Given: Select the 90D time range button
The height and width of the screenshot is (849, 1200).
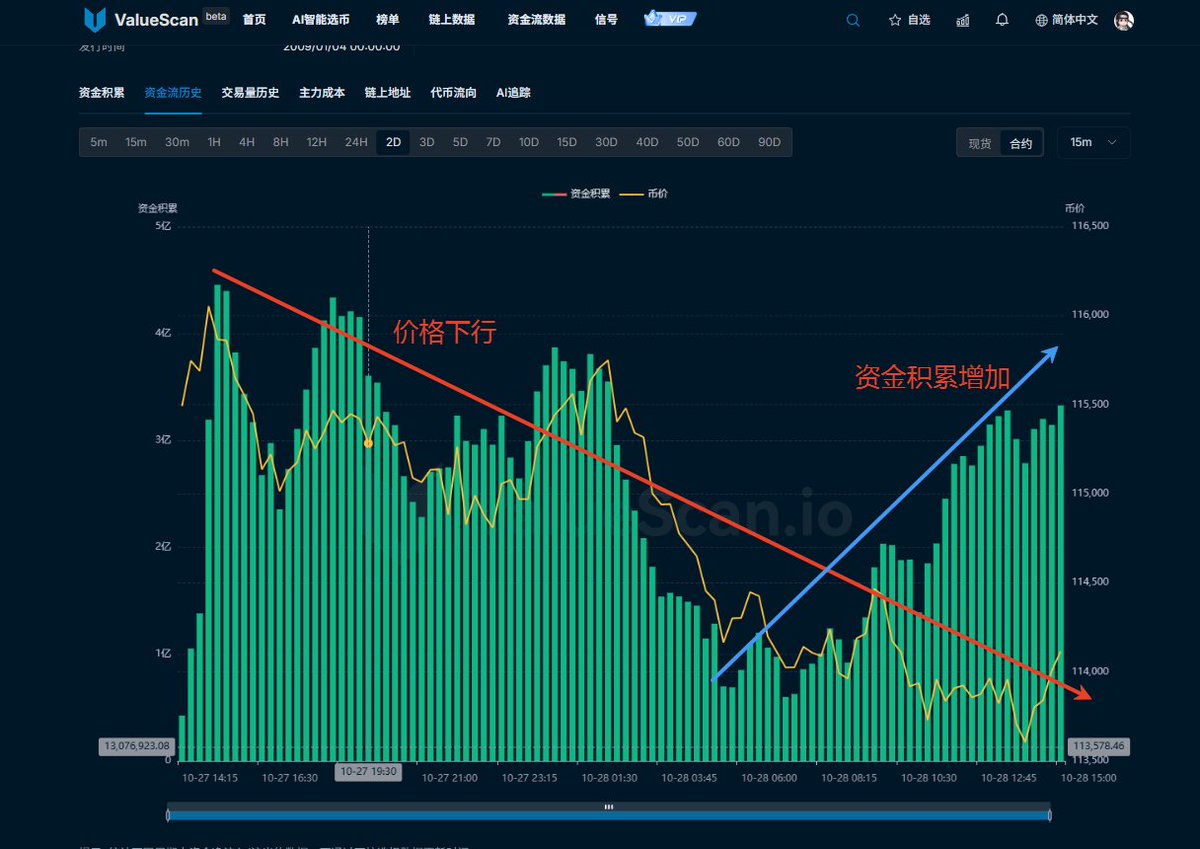Looking at the screenshot, I should 769,142.
